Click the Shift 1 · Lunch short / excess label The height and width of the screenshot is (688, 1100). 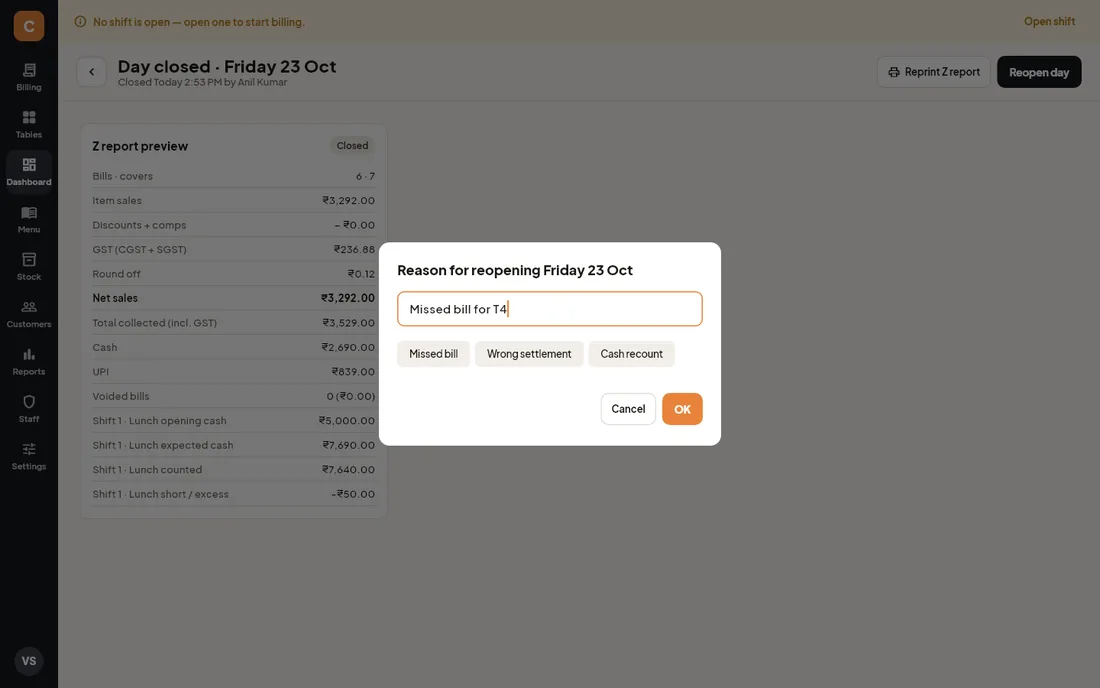click(161, 494)
